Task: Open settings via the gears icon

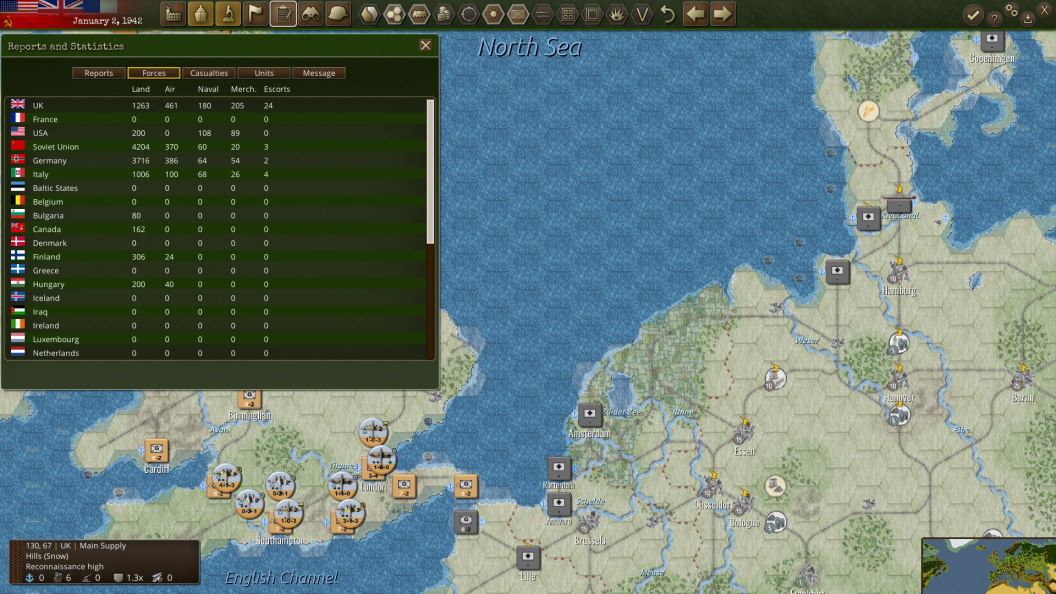Action: tap(1011, 12)
